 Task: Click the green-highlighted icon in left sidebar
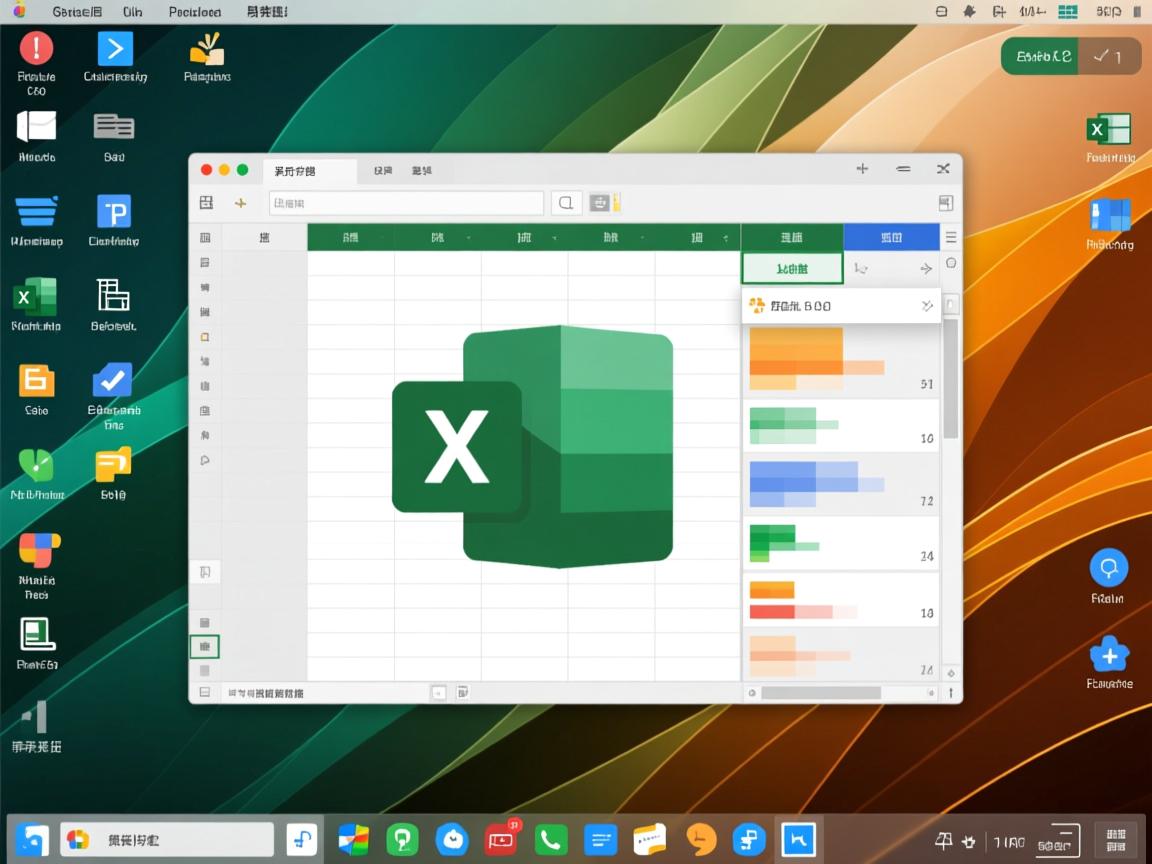(204, 647)
